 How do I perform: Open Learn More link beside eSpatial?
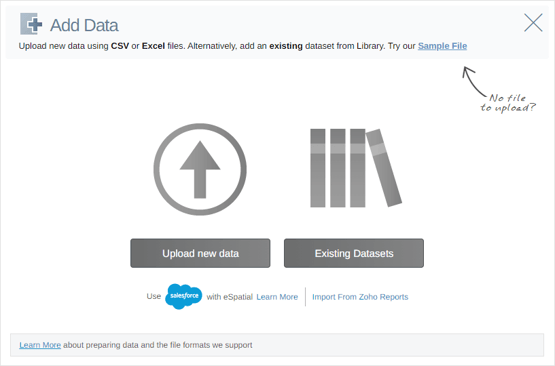(x=277, y=297)
